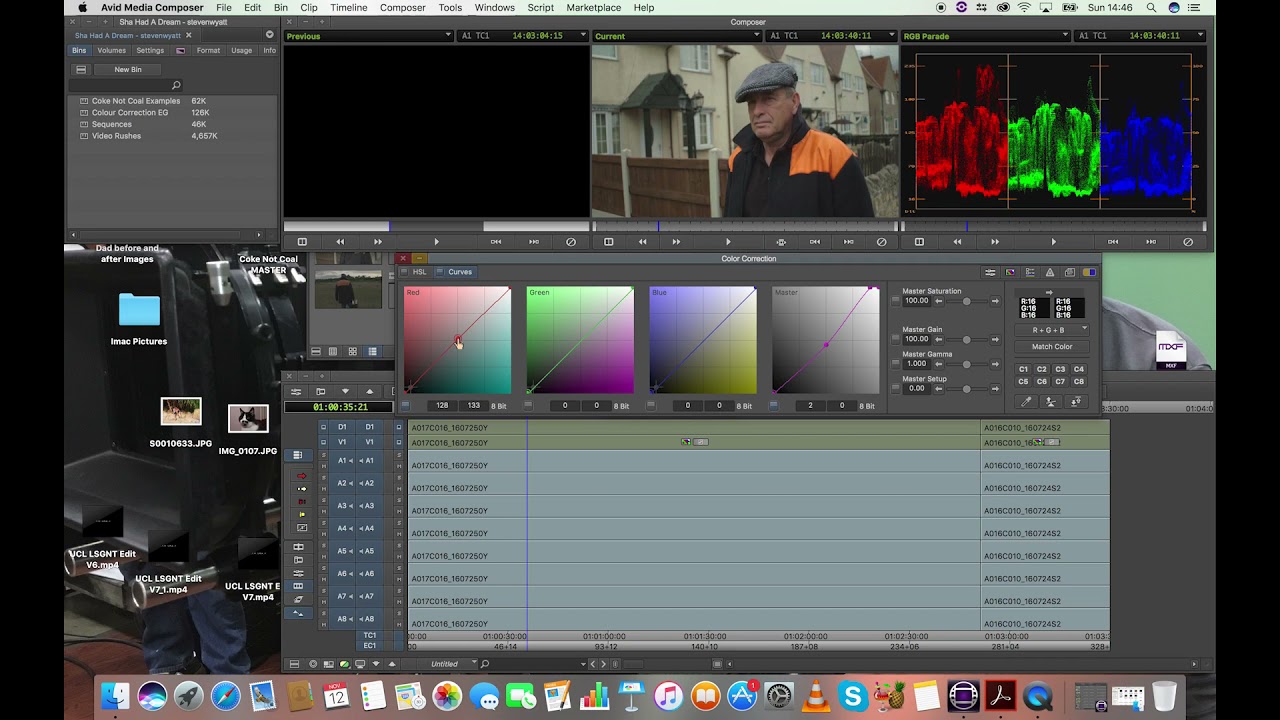Select the red Lift/Overwrite segment arrow tool
Image resolution: width=1280 pixels, height=720 pixels.
[302, 475]
